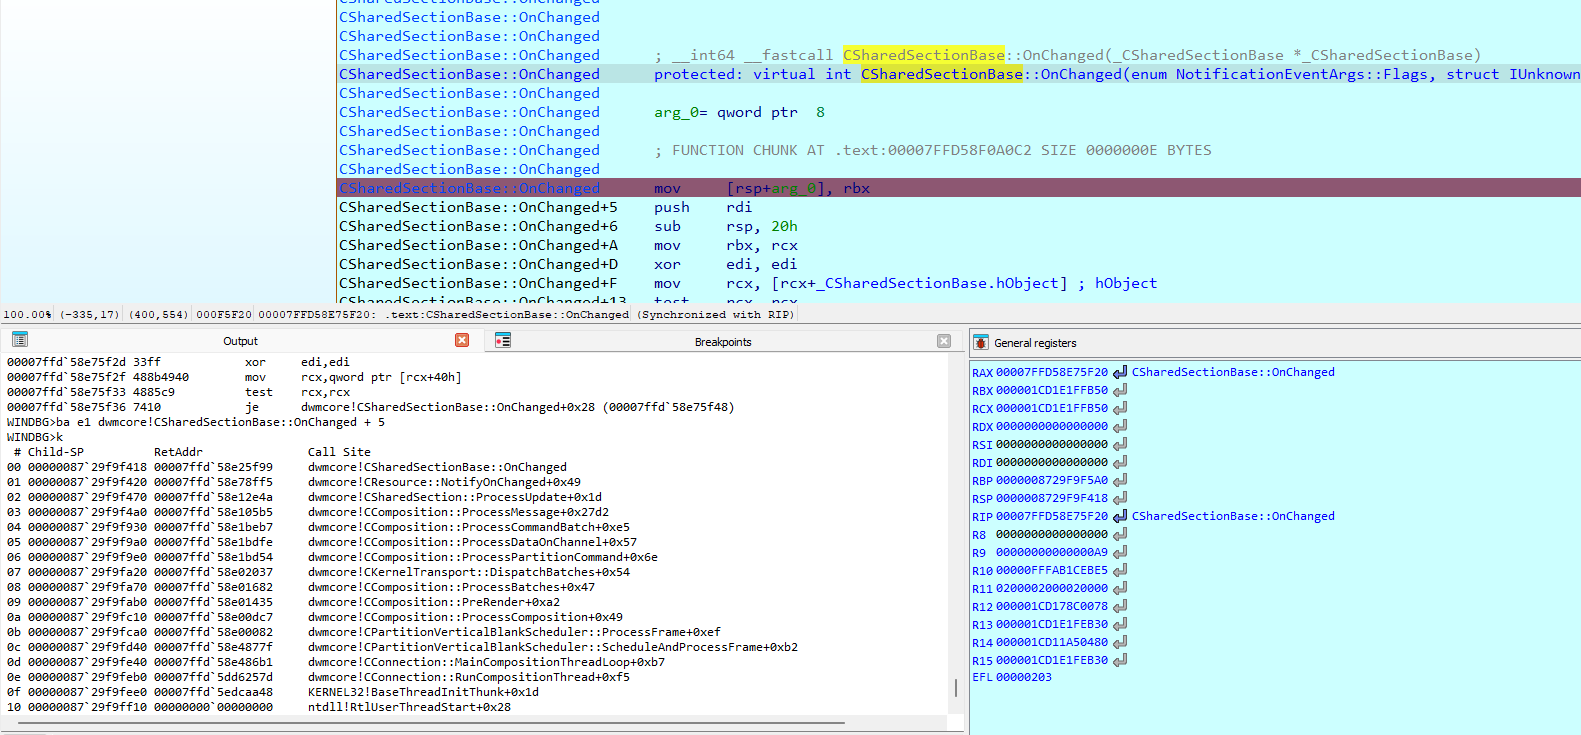The height and width of the screenshot is (735, 1581).
Task: Click the yellow-highlighted CSharedSectionBase in __fastcall comment
Action: pyautogui.click(x=924, y=55)
